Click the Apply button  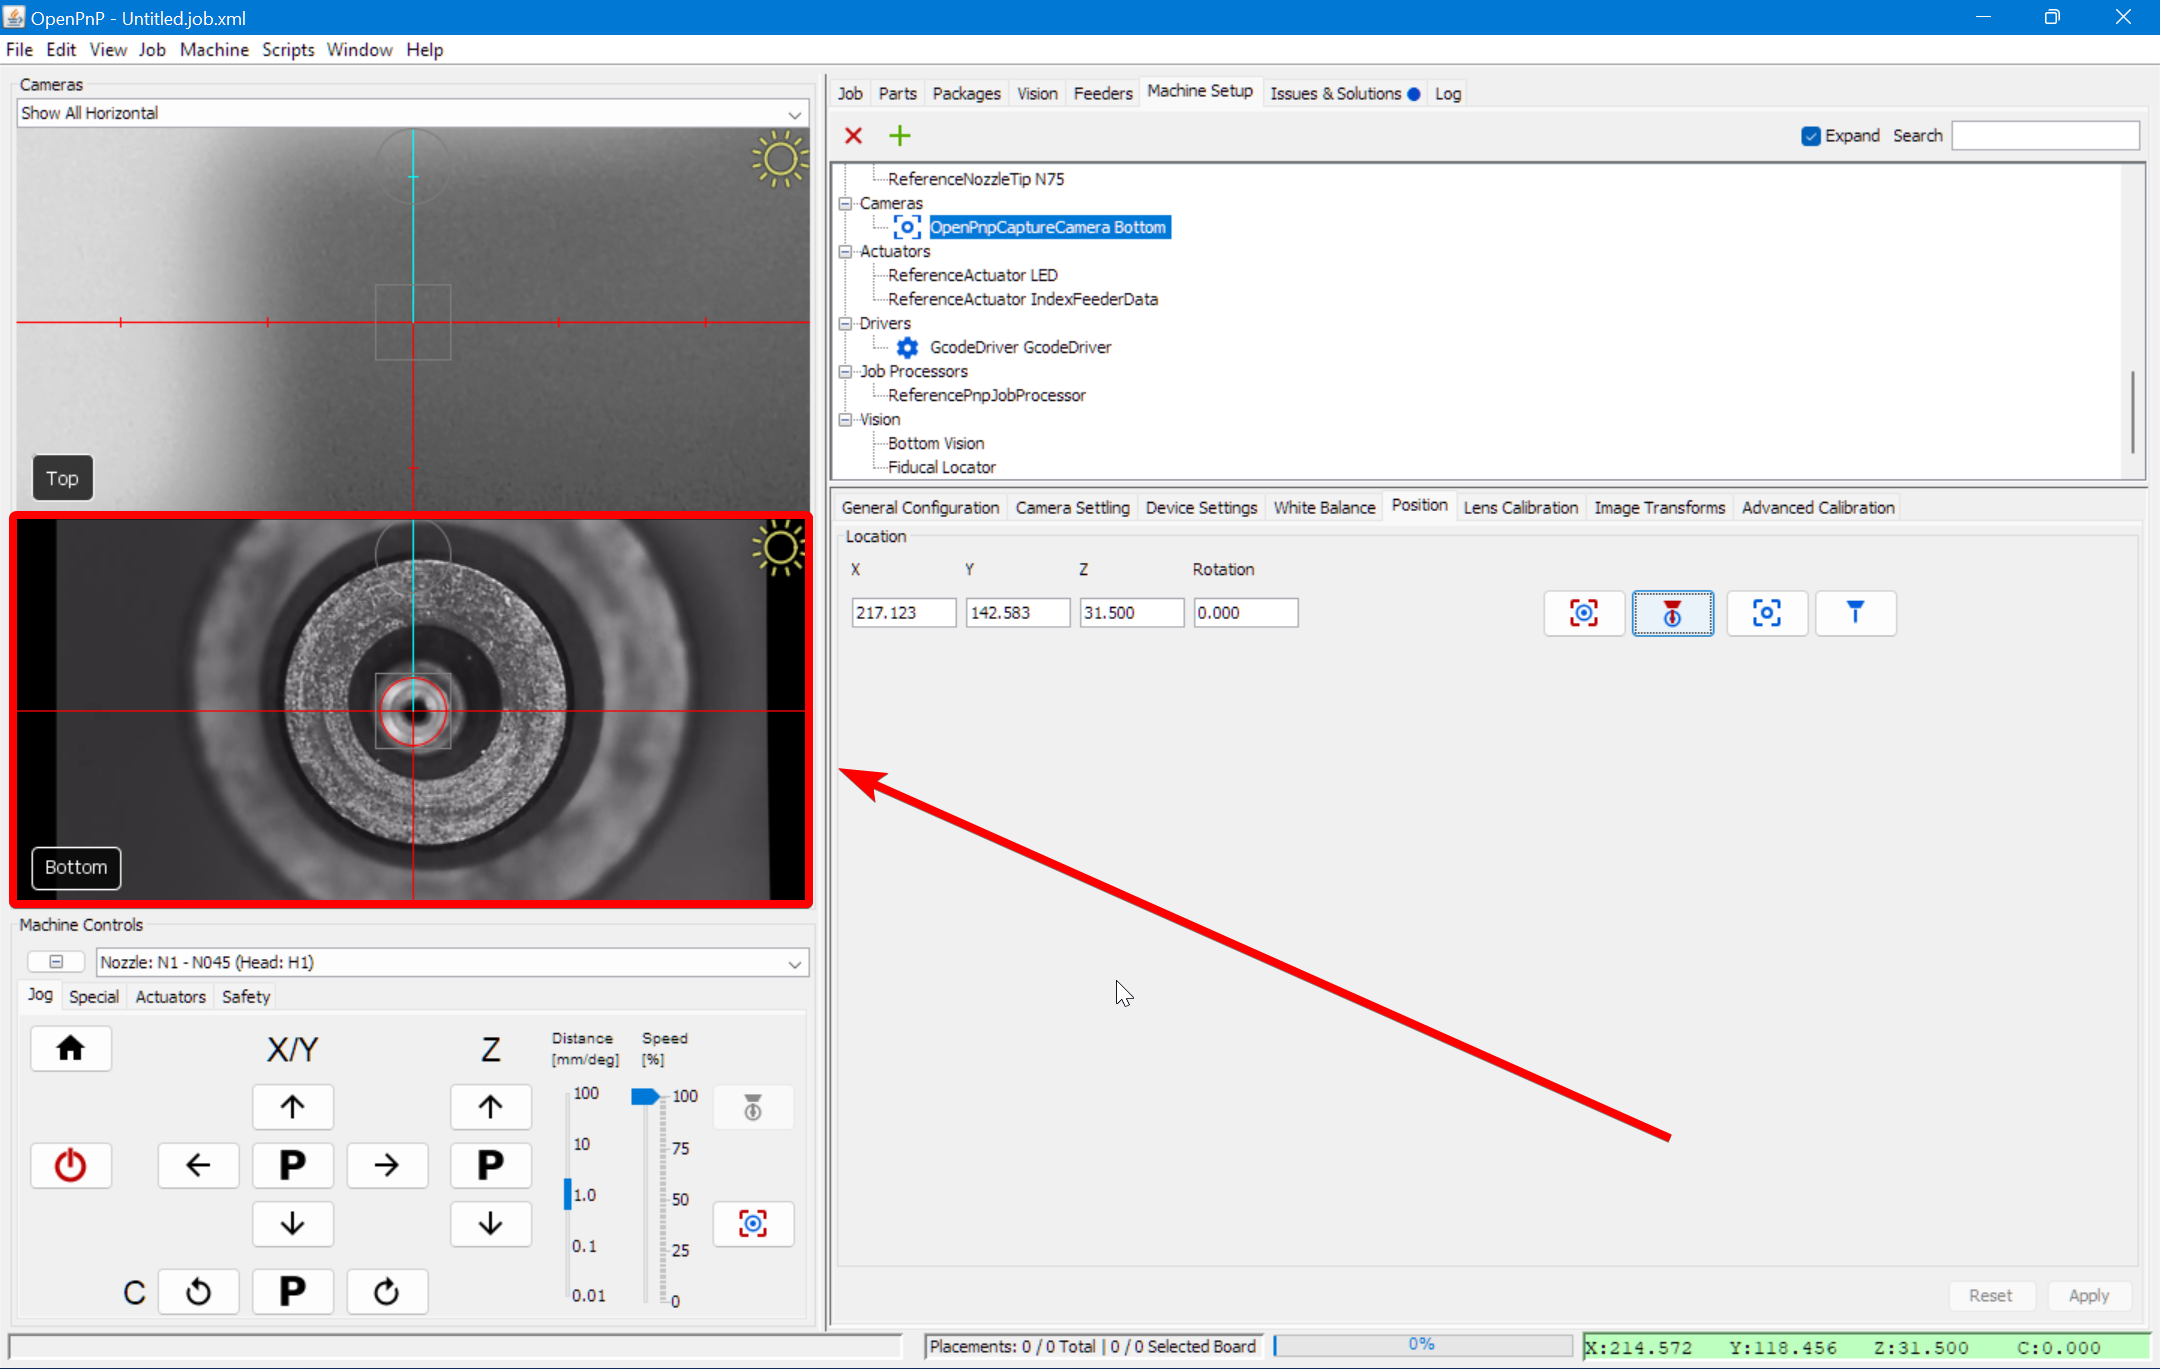click(2089, 1295)
